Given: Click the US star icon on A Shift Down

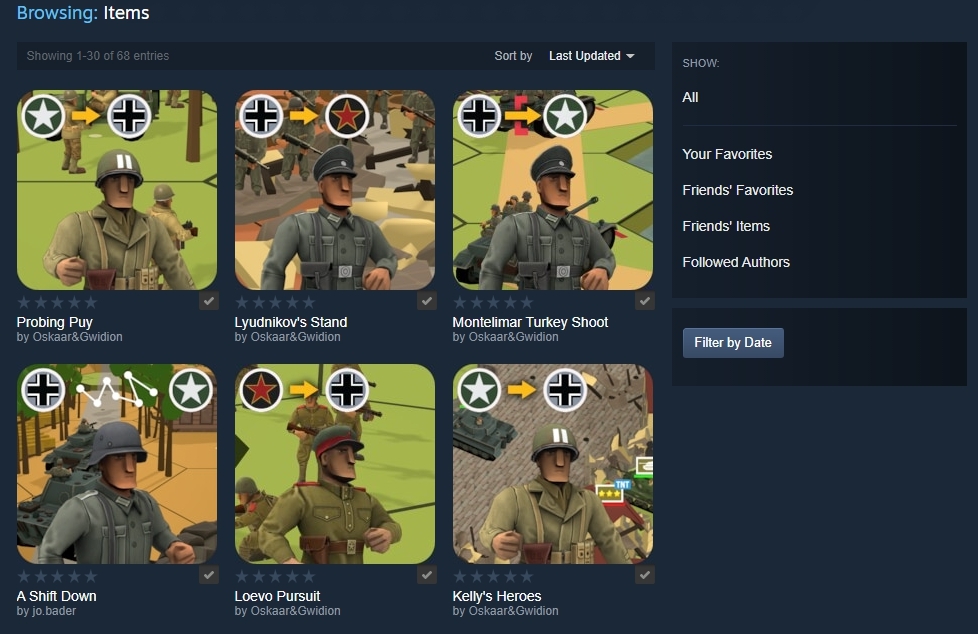Looking at the screenshot, I should (191, 390).
